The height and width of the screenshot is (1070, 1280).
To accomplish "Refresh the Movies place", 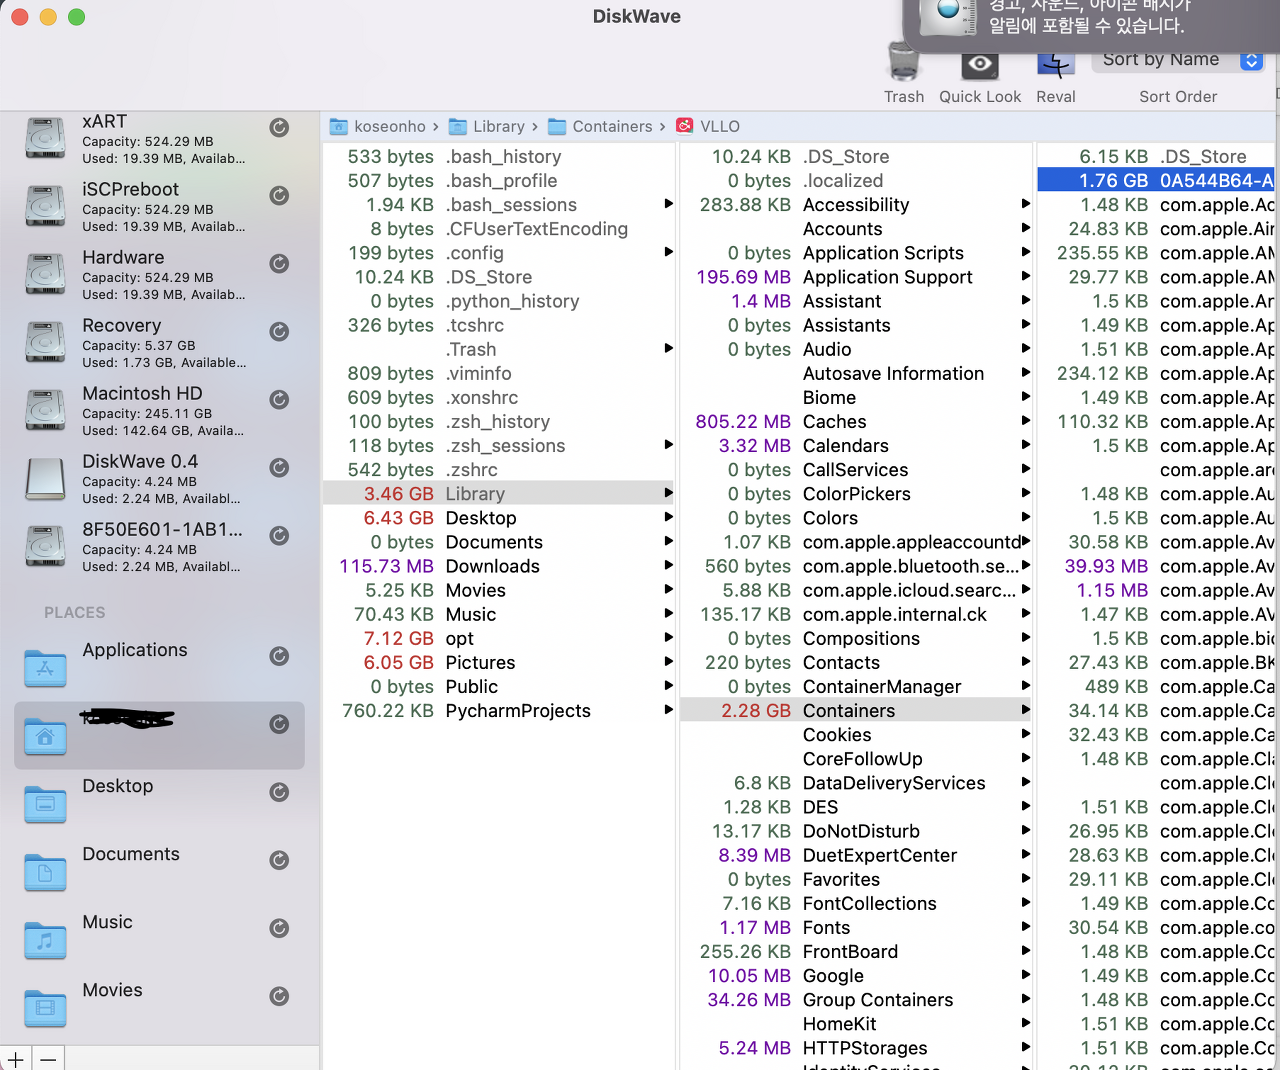I will (x=280, y=997).
